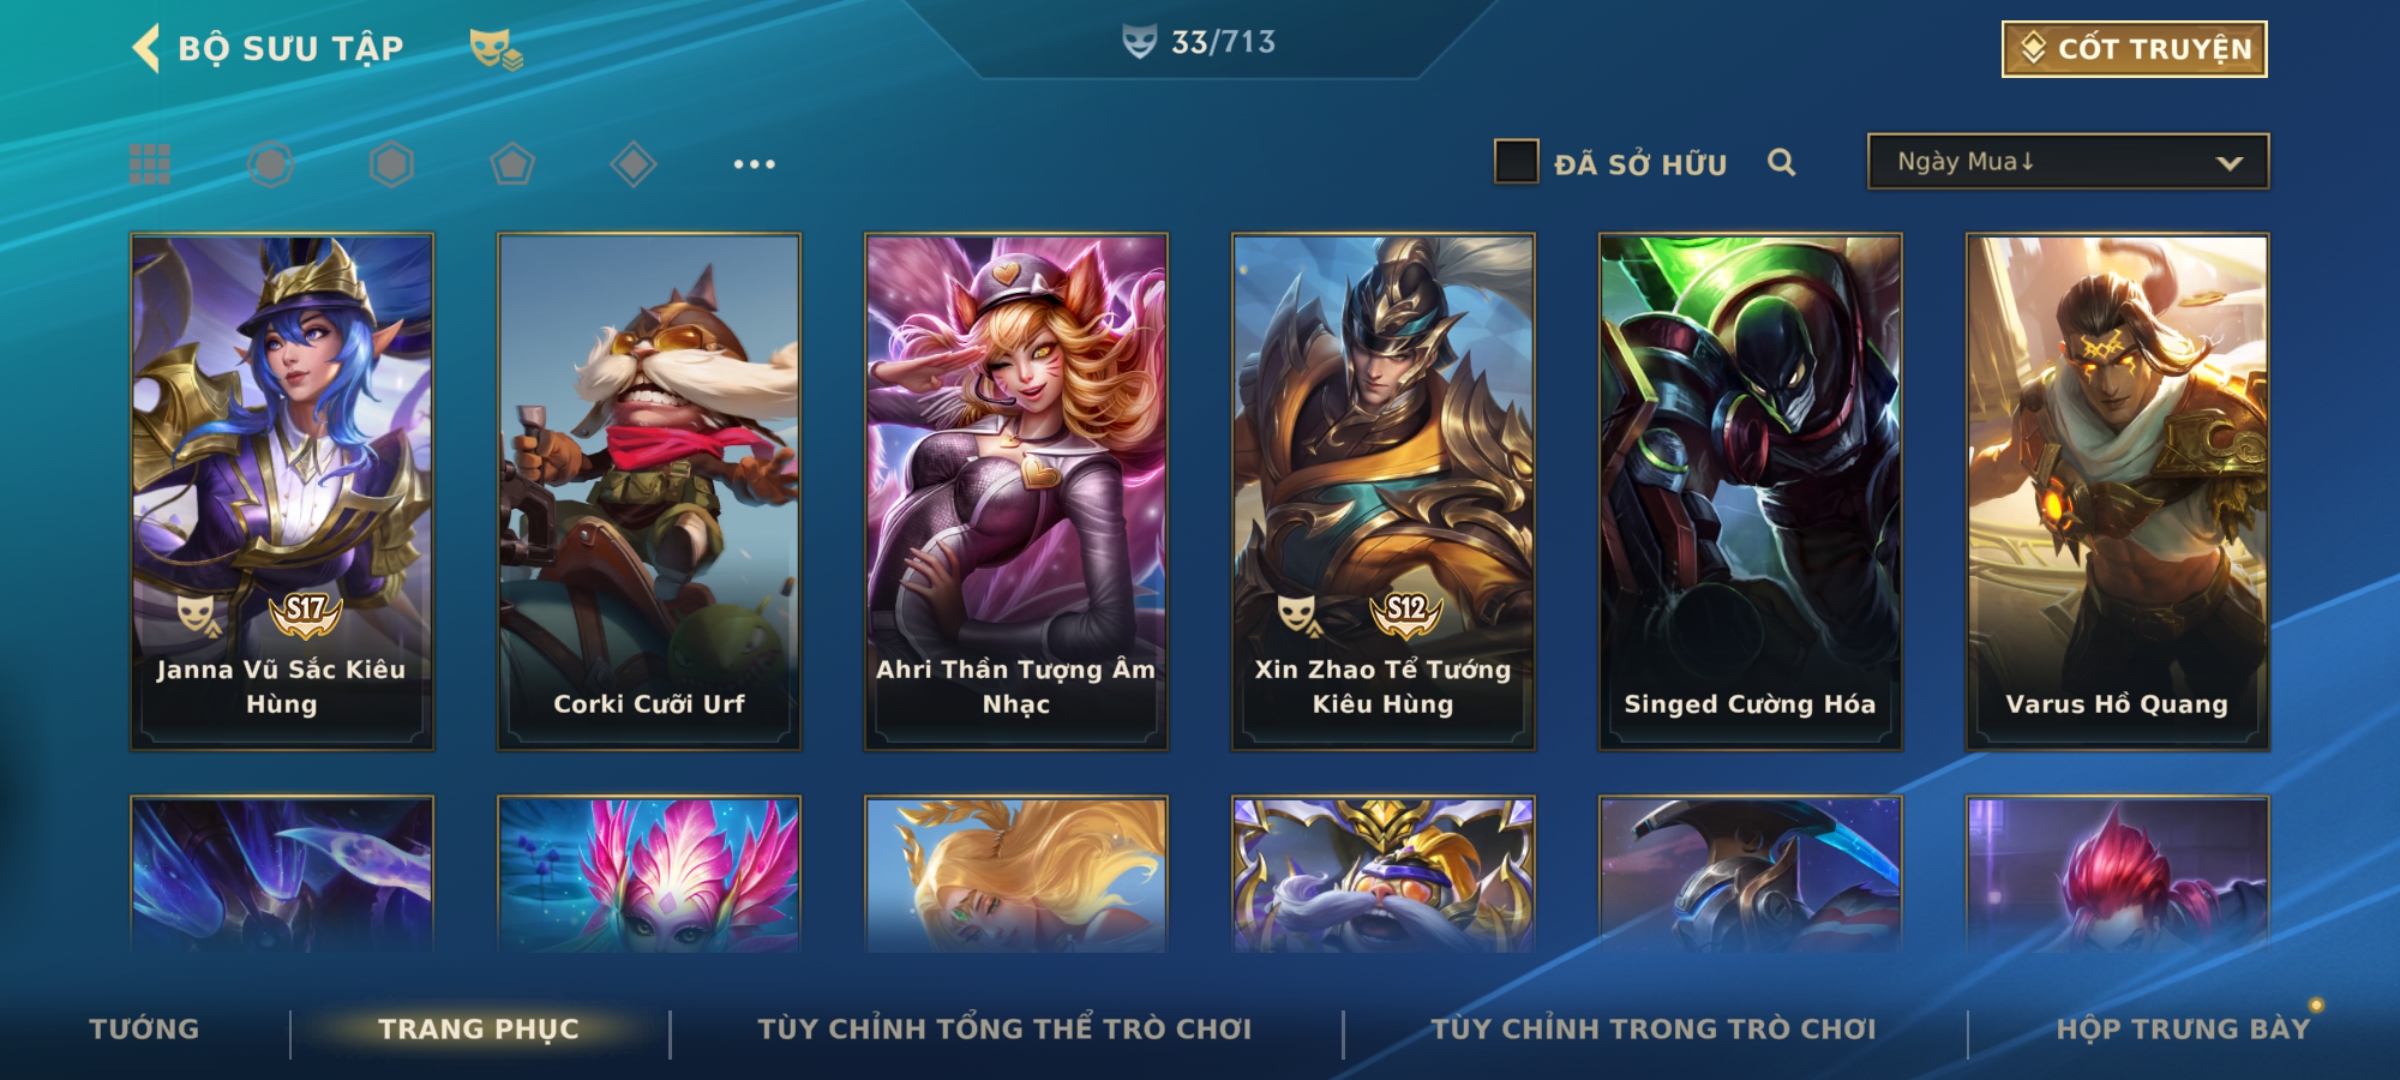Switch to Tùy Chỉnh Tổng Thể Trò Chơi tab
The height and width of the screenshot is (1080, 2400).
[x=1004, y=1029]
